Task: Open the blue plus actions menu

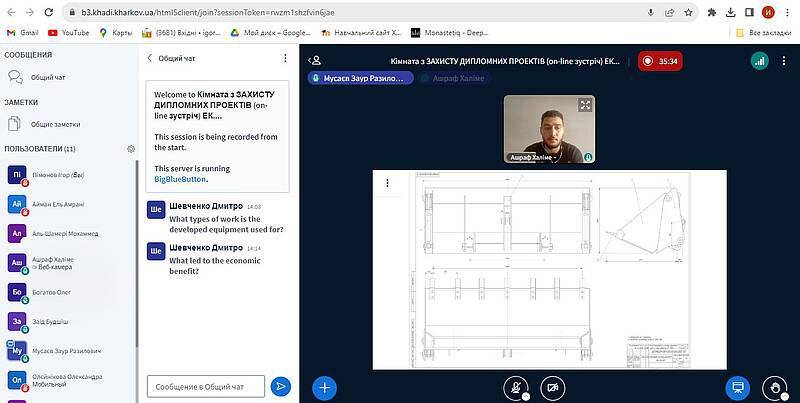Action: point(324,386)
